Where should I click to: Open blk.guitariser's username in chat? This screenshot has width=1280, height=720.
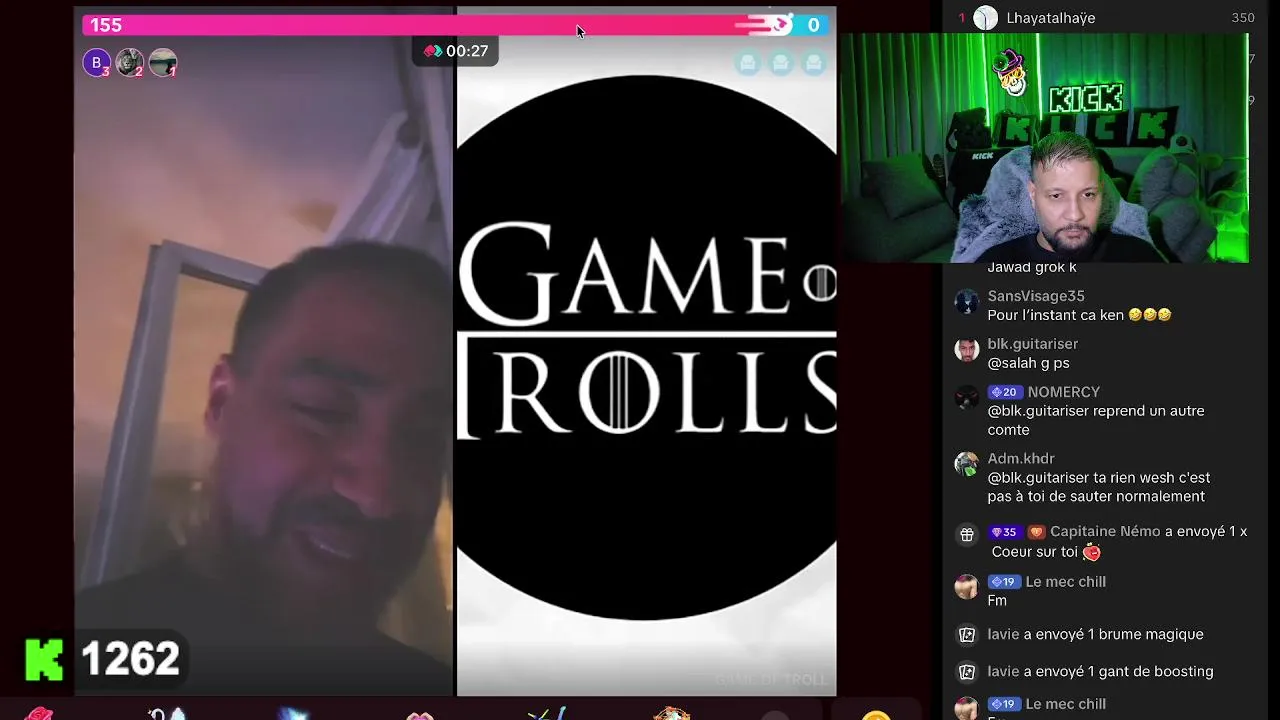pos(1033,344)
